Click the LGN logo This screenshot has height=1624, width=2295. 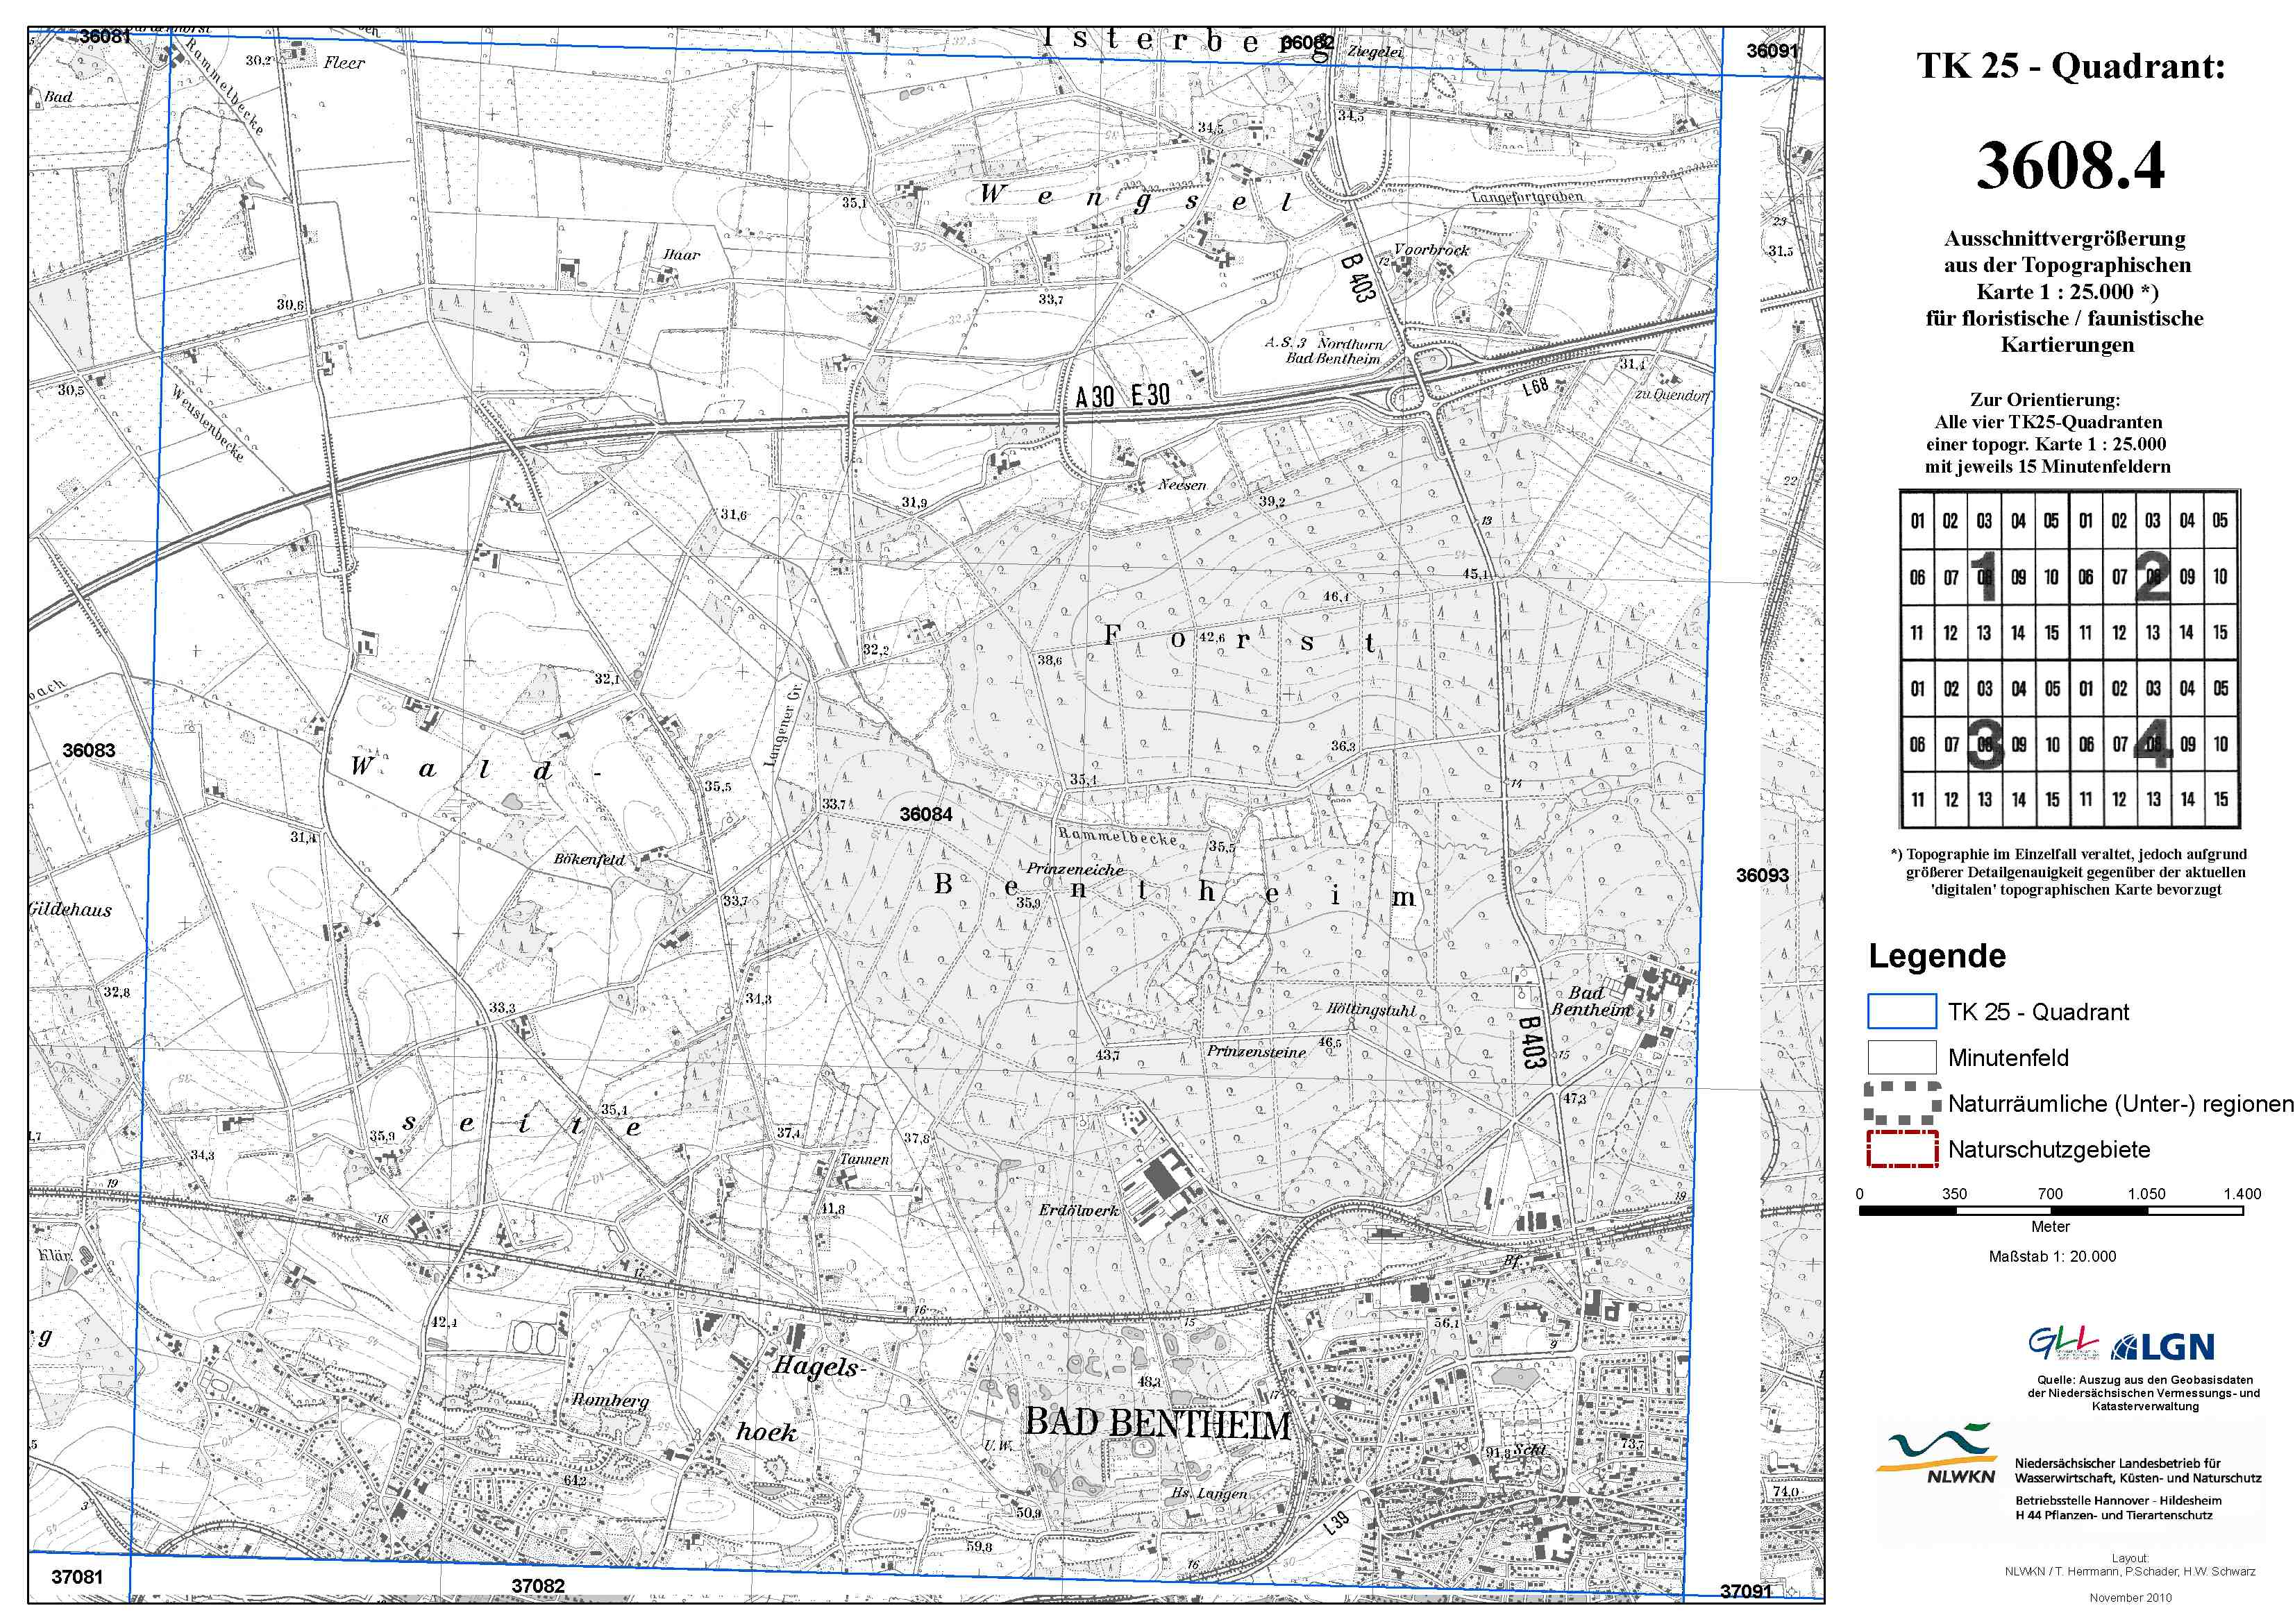click(2163, 1347)
